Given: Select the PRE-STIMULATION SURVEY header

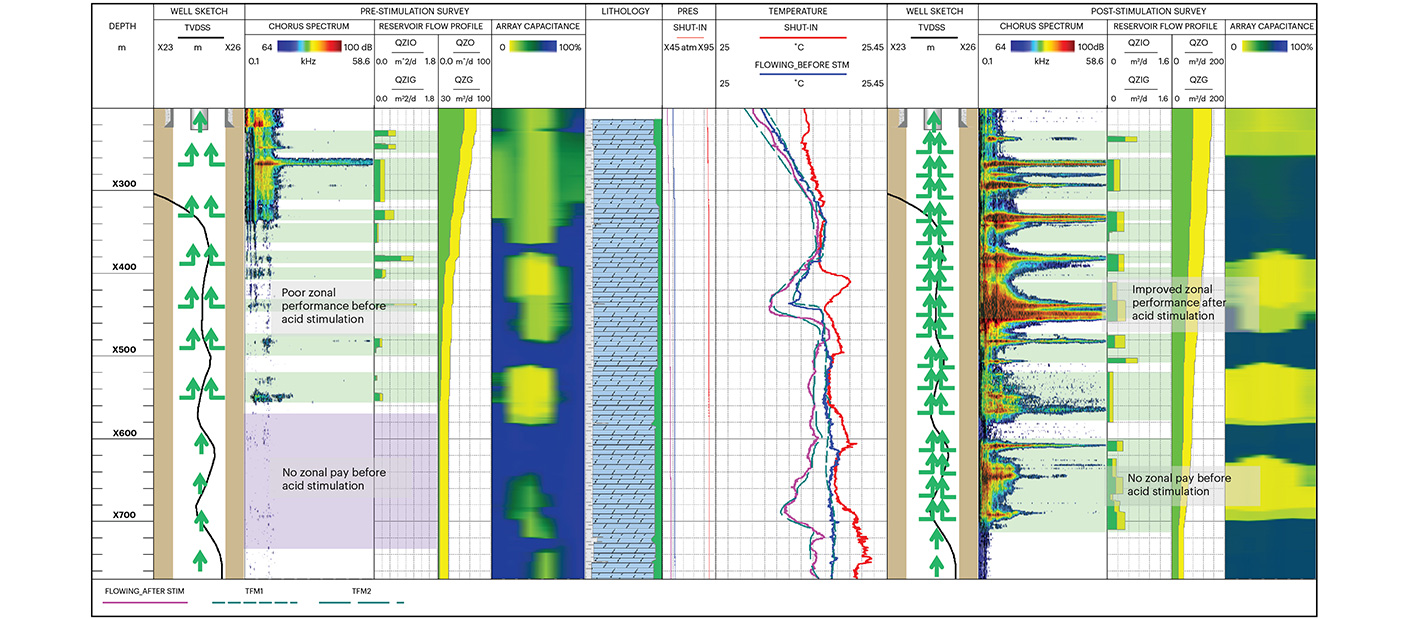Looking at the screenshot, I should (x=413, y=11).
